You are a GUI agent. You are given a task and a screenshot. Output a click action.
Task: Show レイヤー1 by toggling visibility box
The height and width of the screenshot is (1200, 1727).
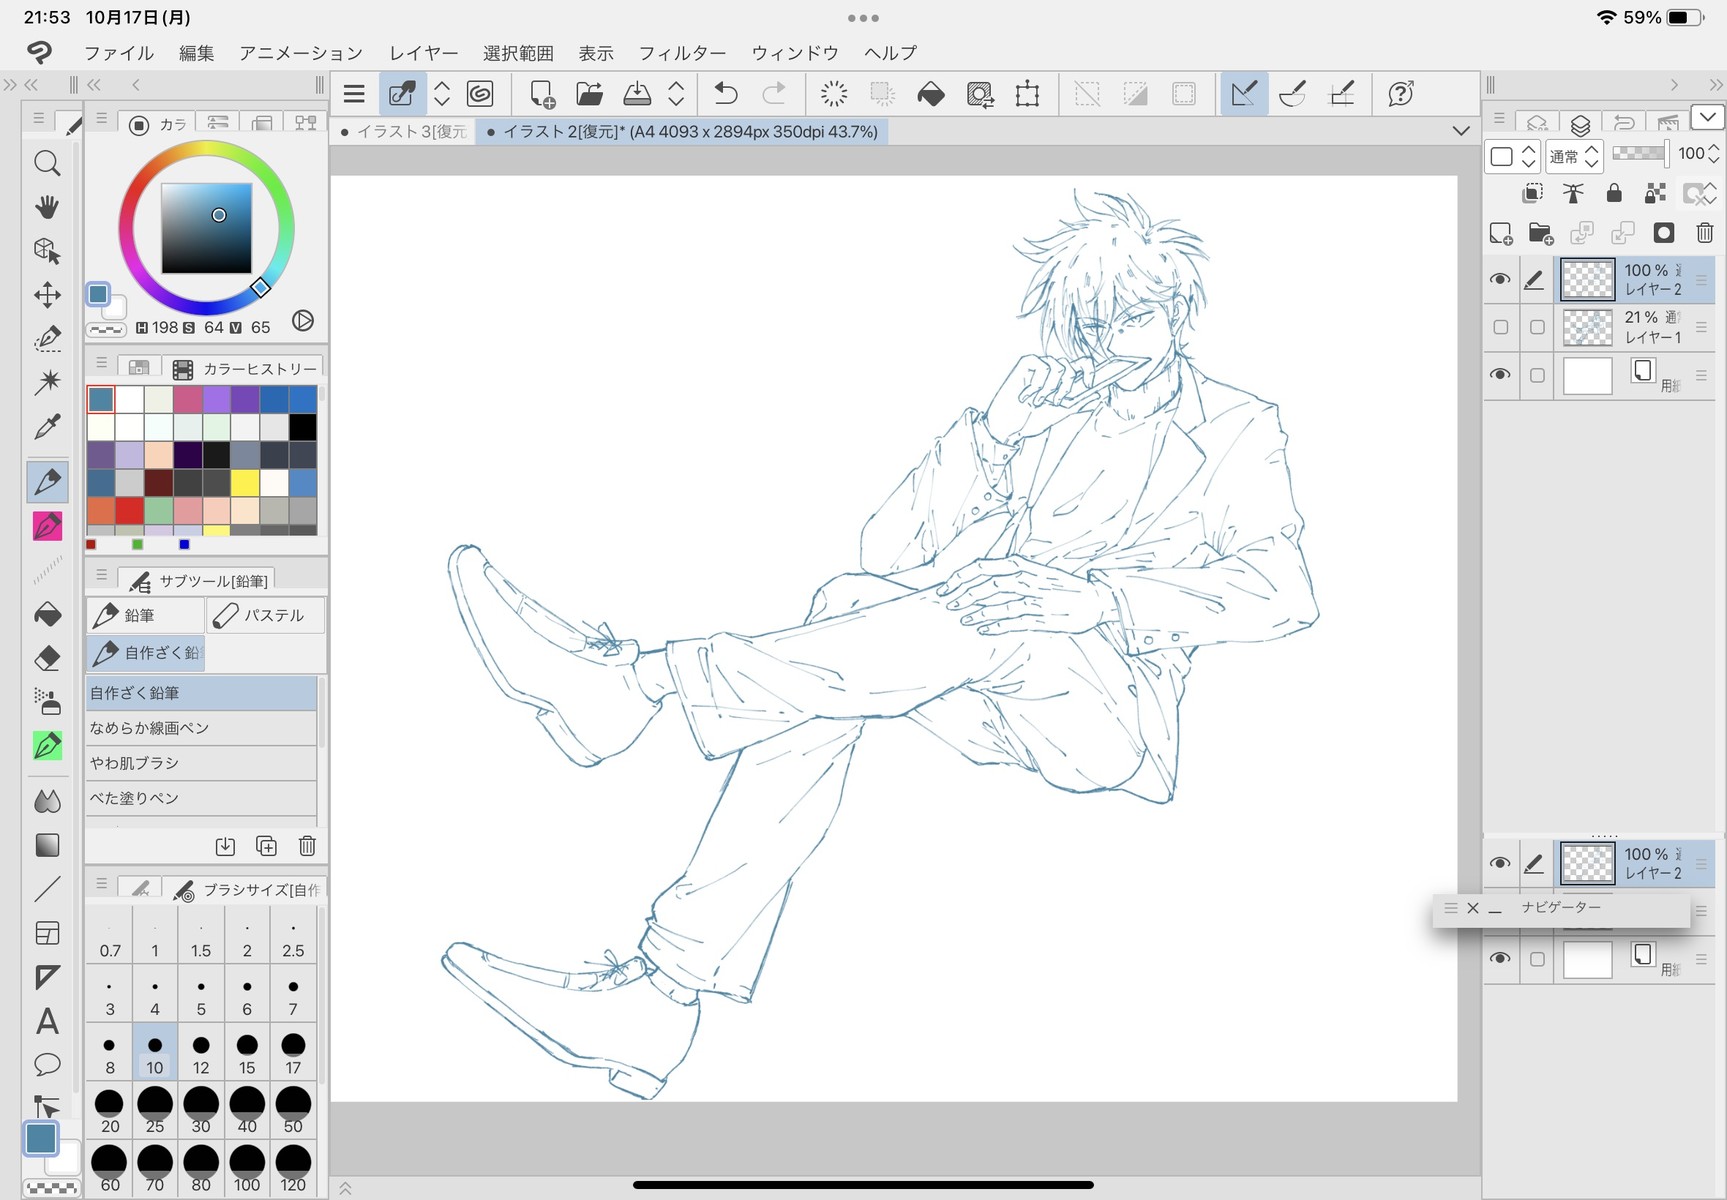coord(1500,327)
